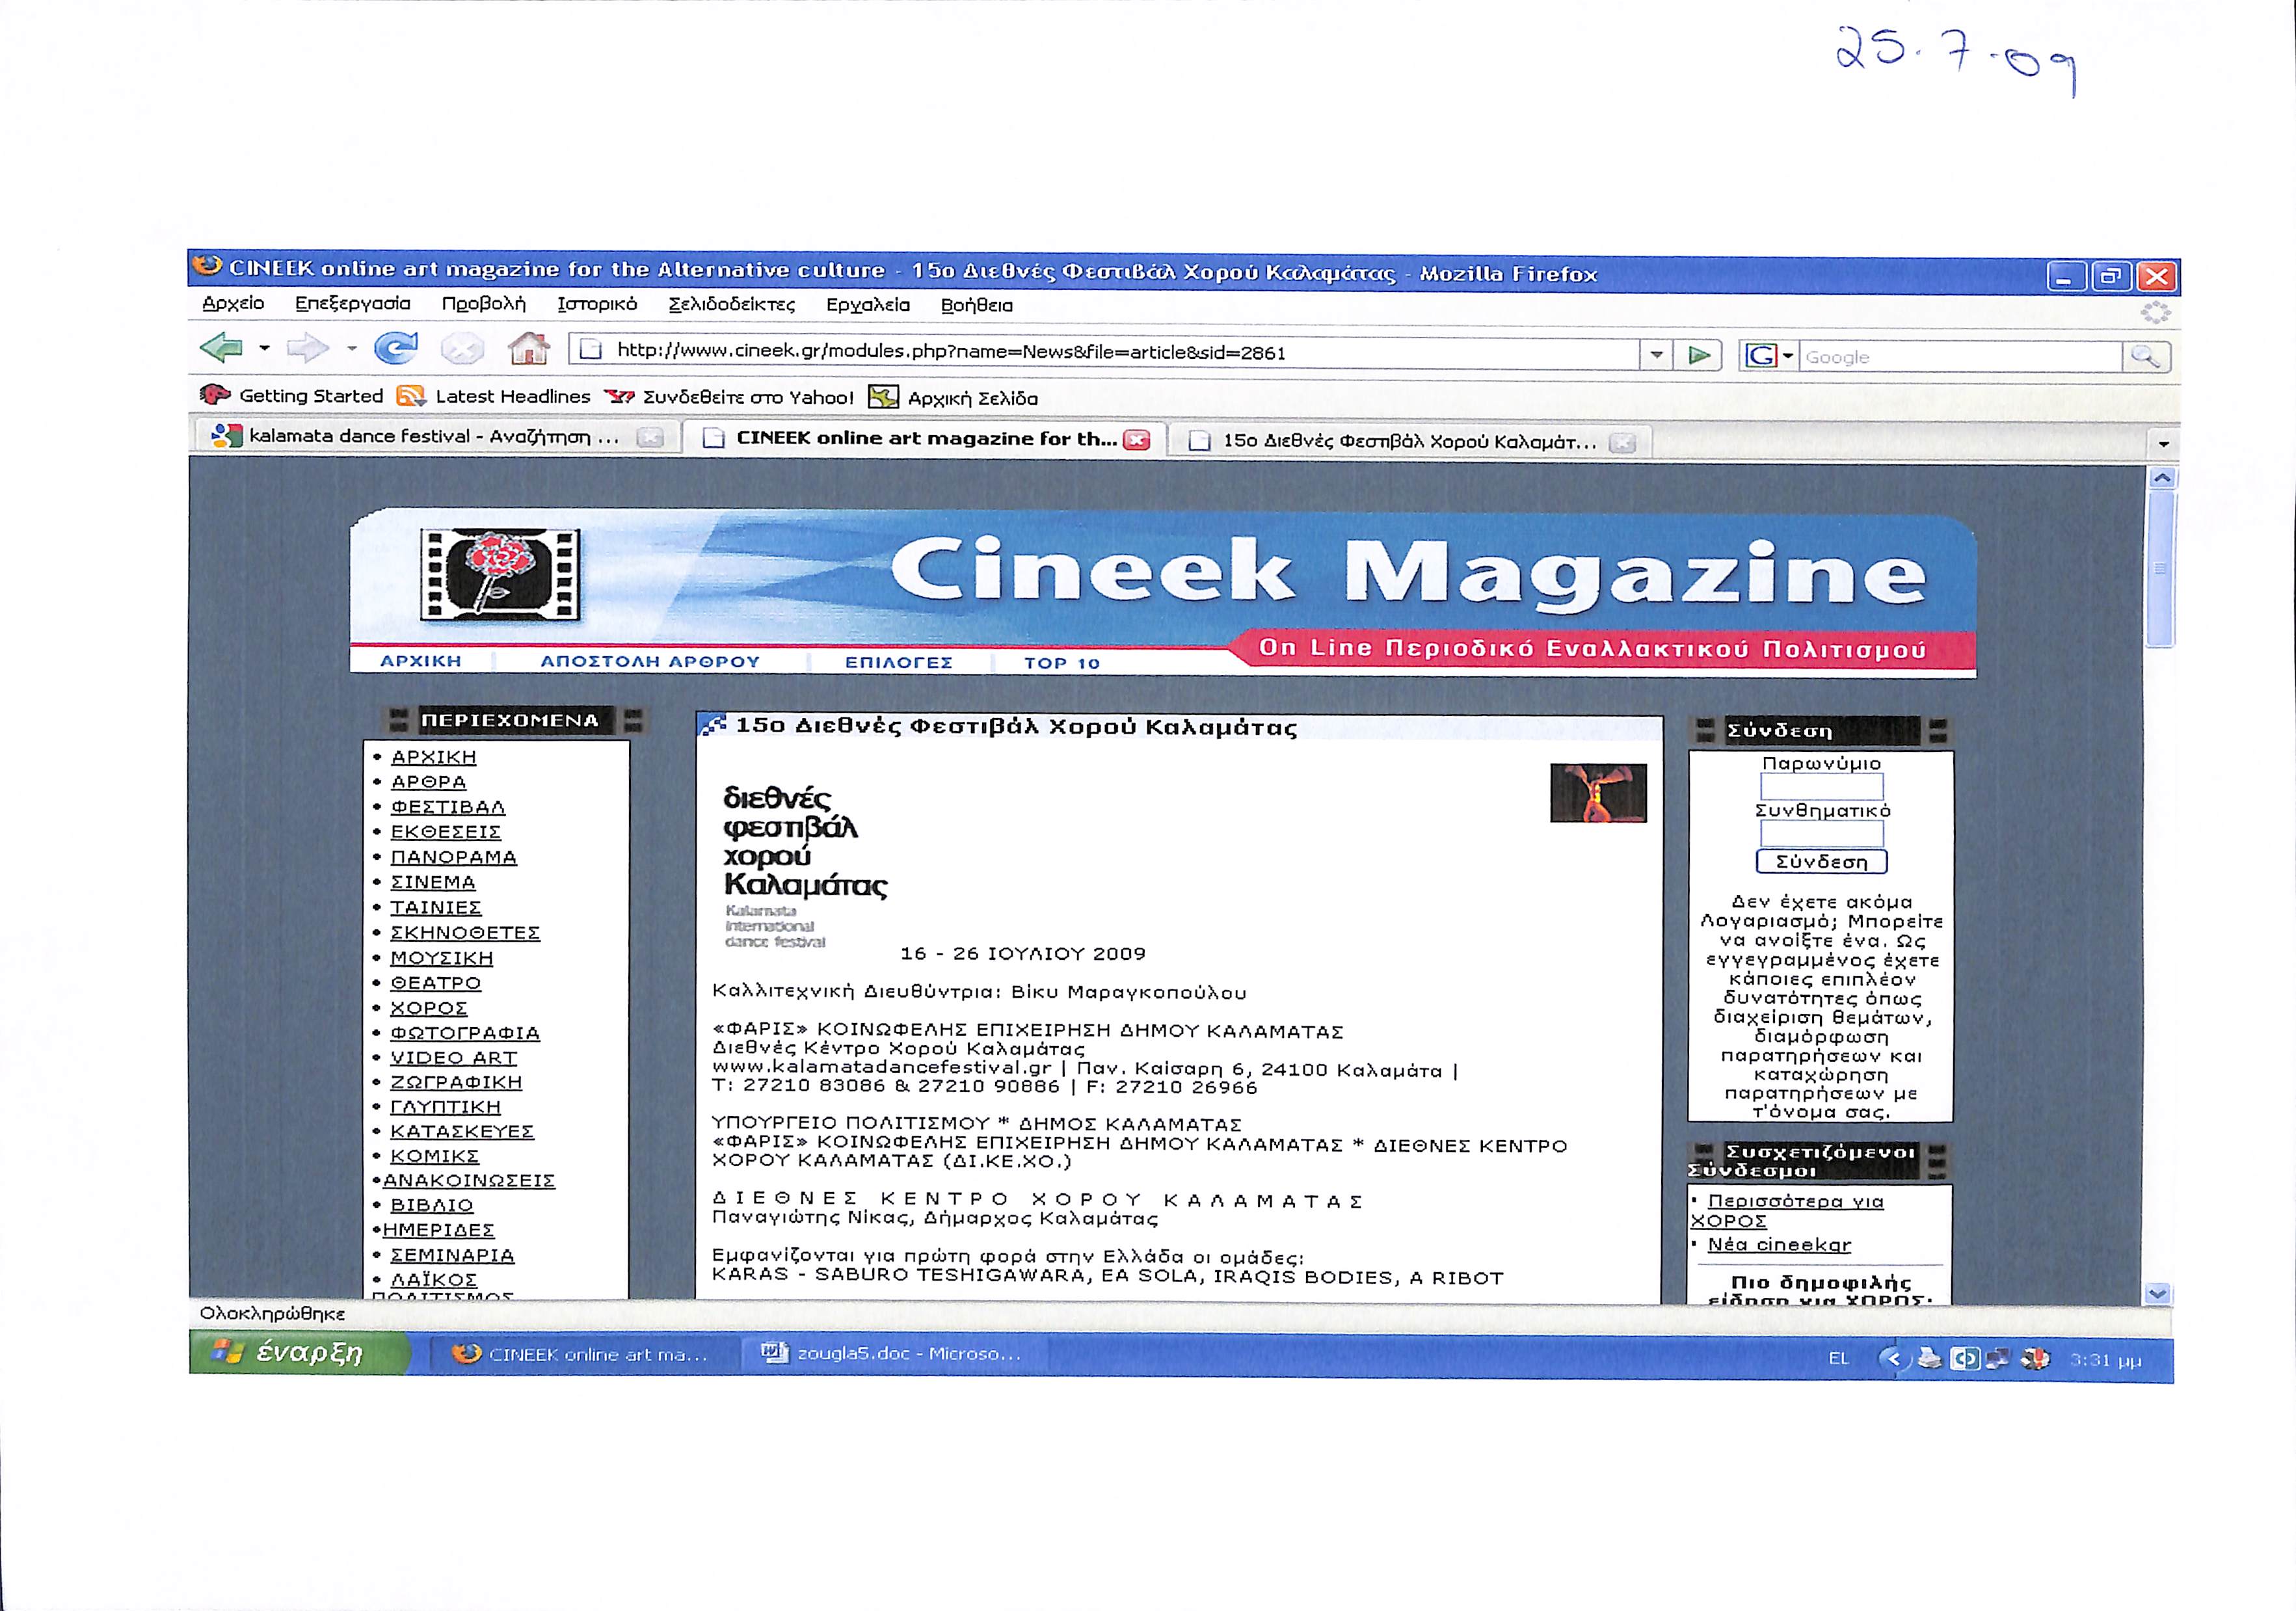
Task: Click the EL language indicator
Action: (x=1838, y=1358)
